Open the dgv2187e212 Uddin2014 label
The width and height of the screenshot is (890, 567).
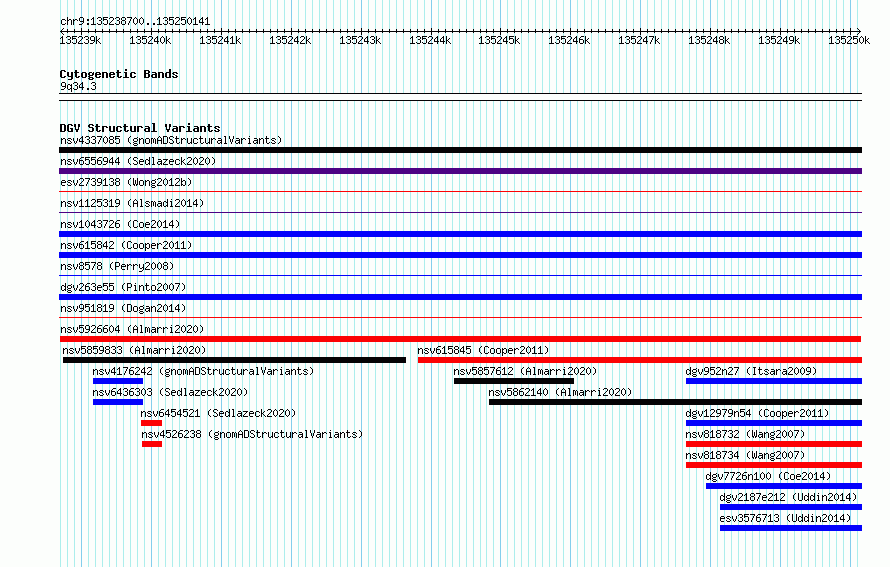click(x=788, y=497)
